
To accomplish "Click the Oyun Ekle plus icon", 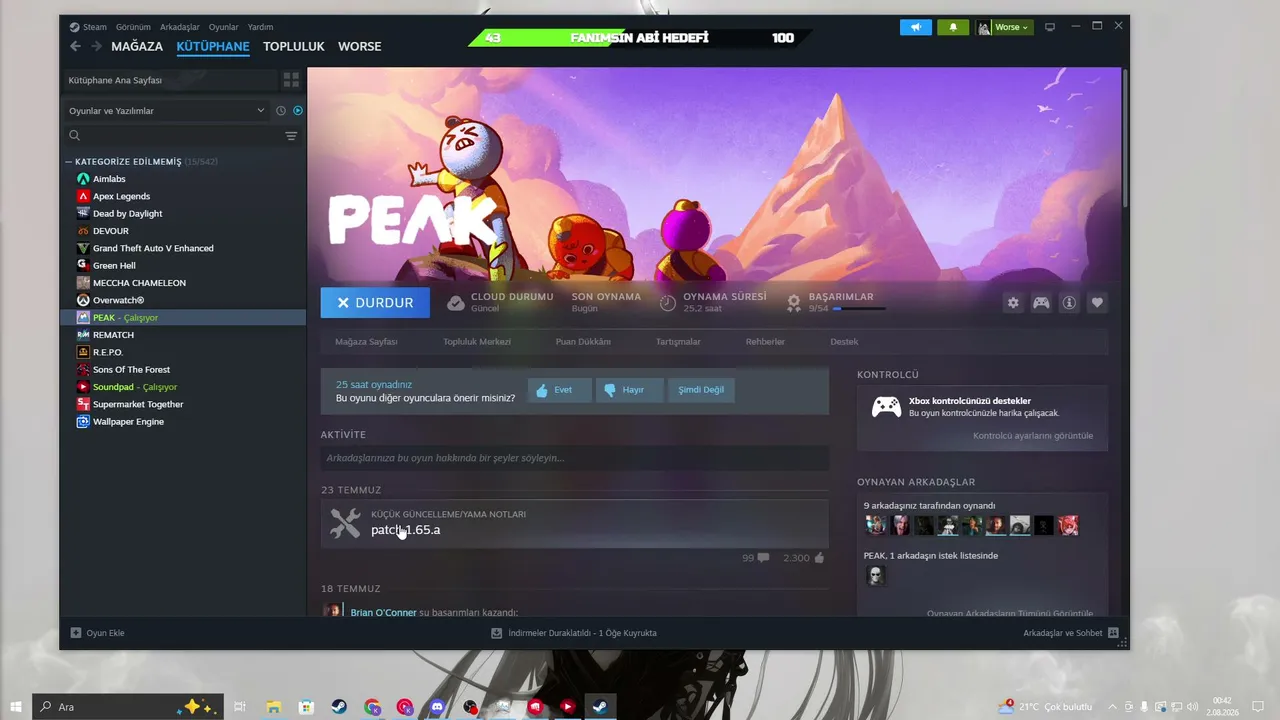I will pyautogui.click(x=76, y=633).
